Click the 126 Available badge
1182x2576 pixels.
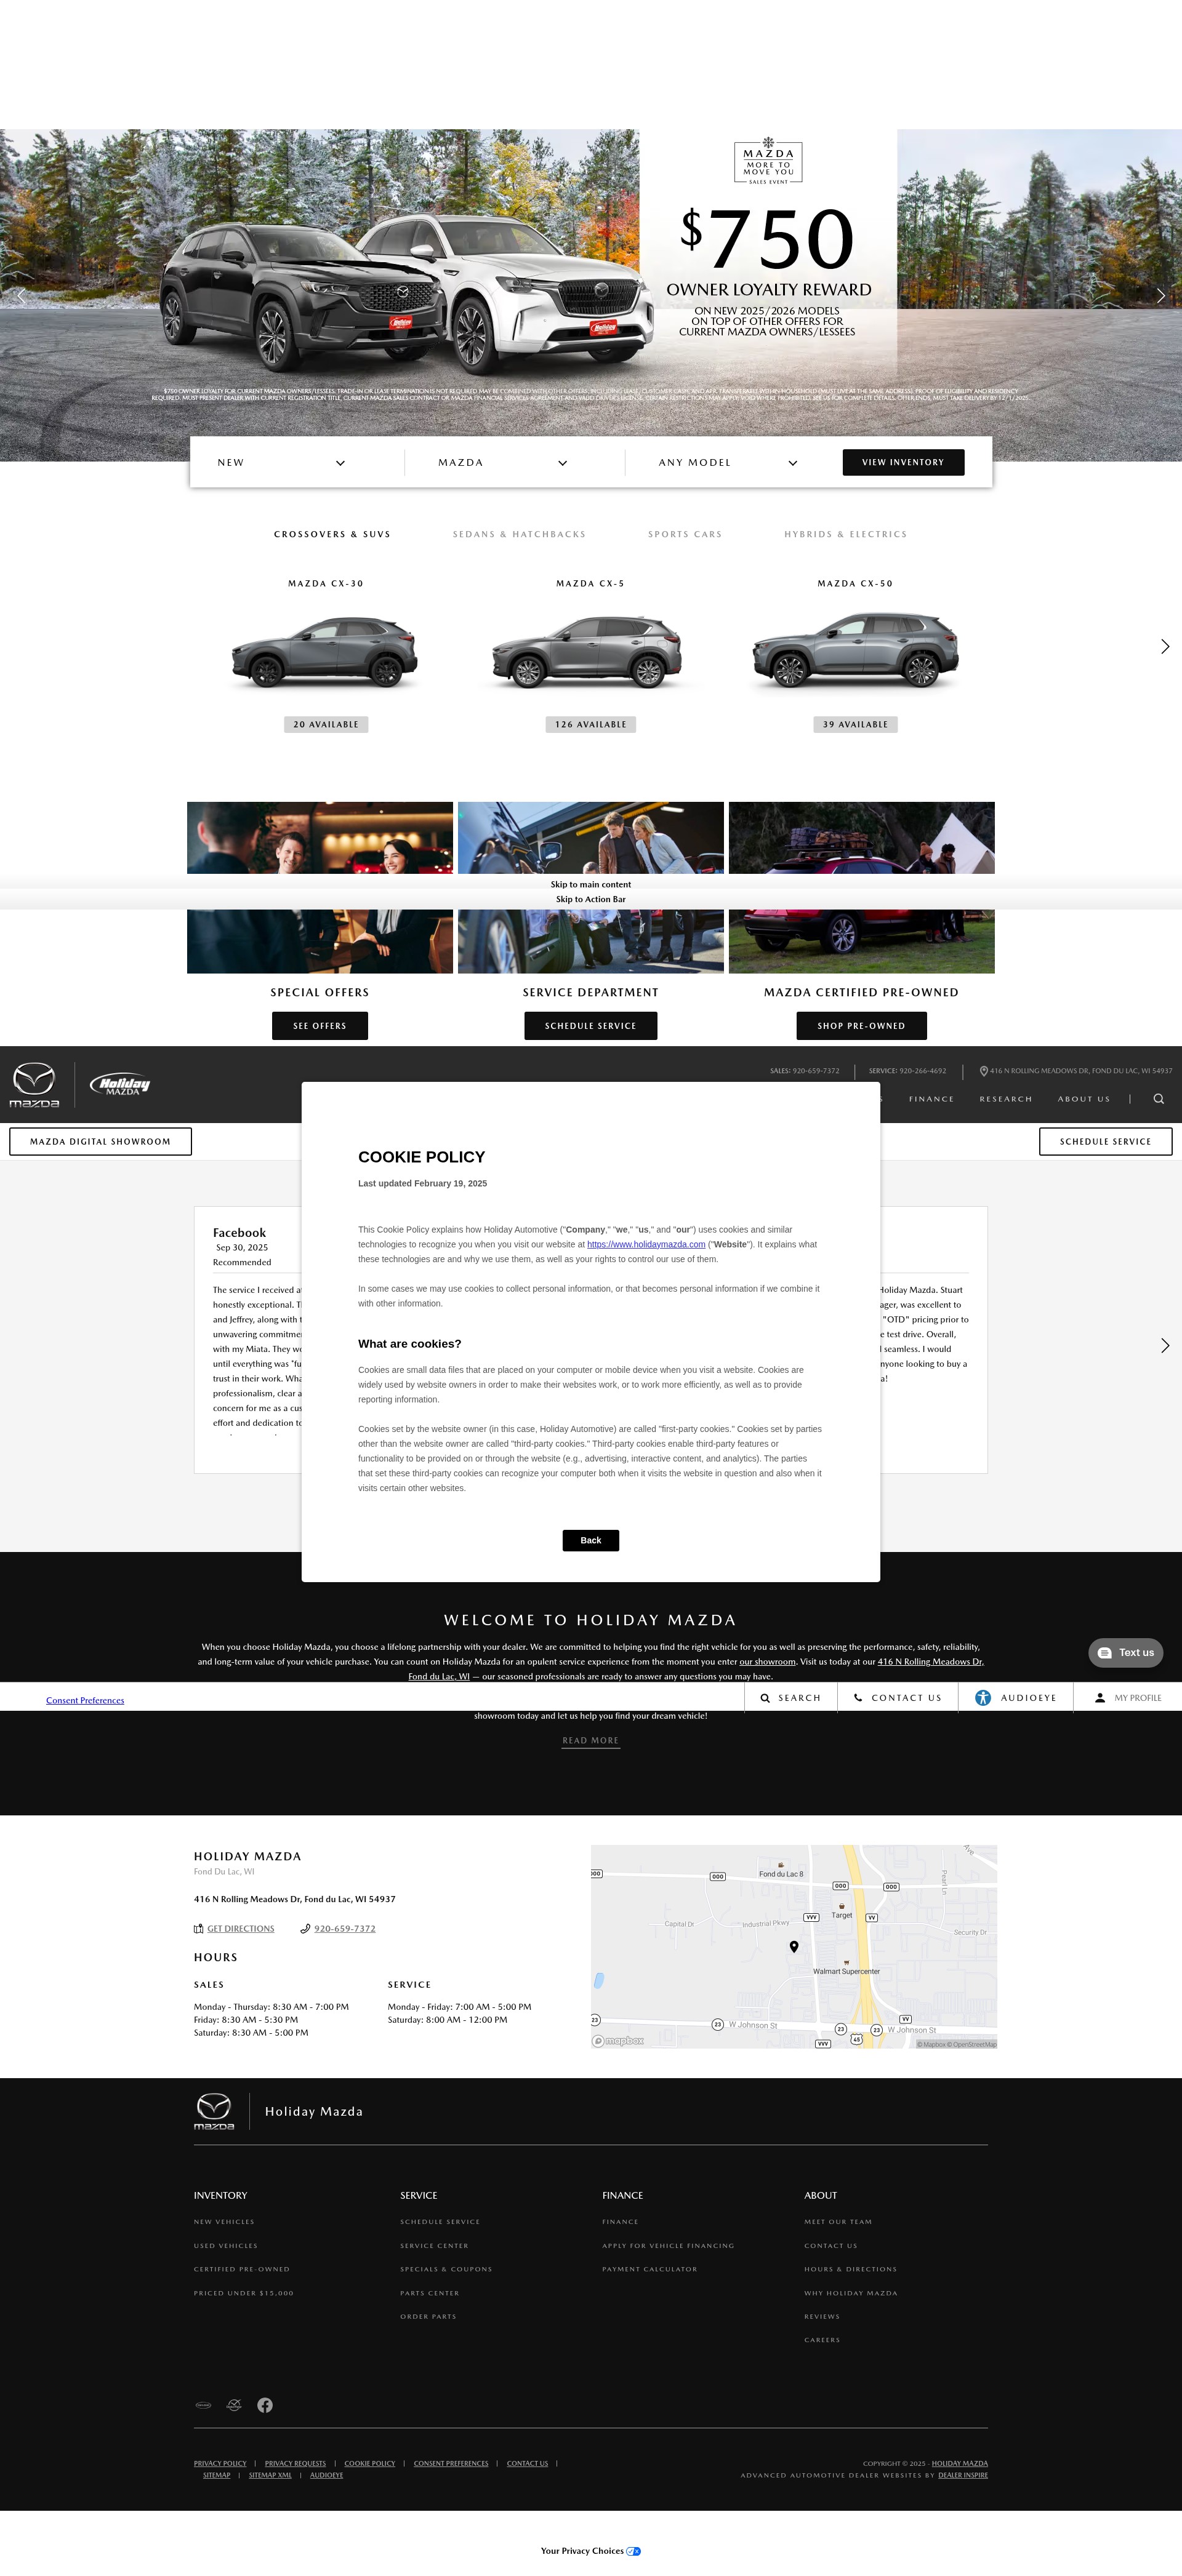591,724
